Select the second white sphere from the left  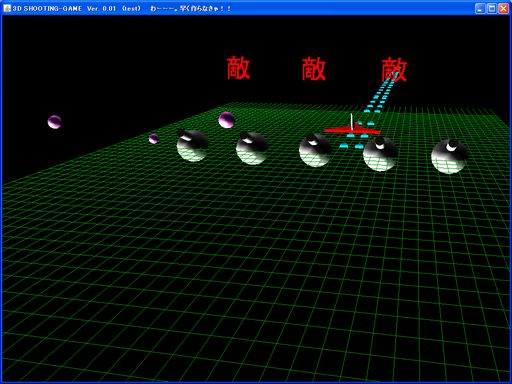point(252,148)
